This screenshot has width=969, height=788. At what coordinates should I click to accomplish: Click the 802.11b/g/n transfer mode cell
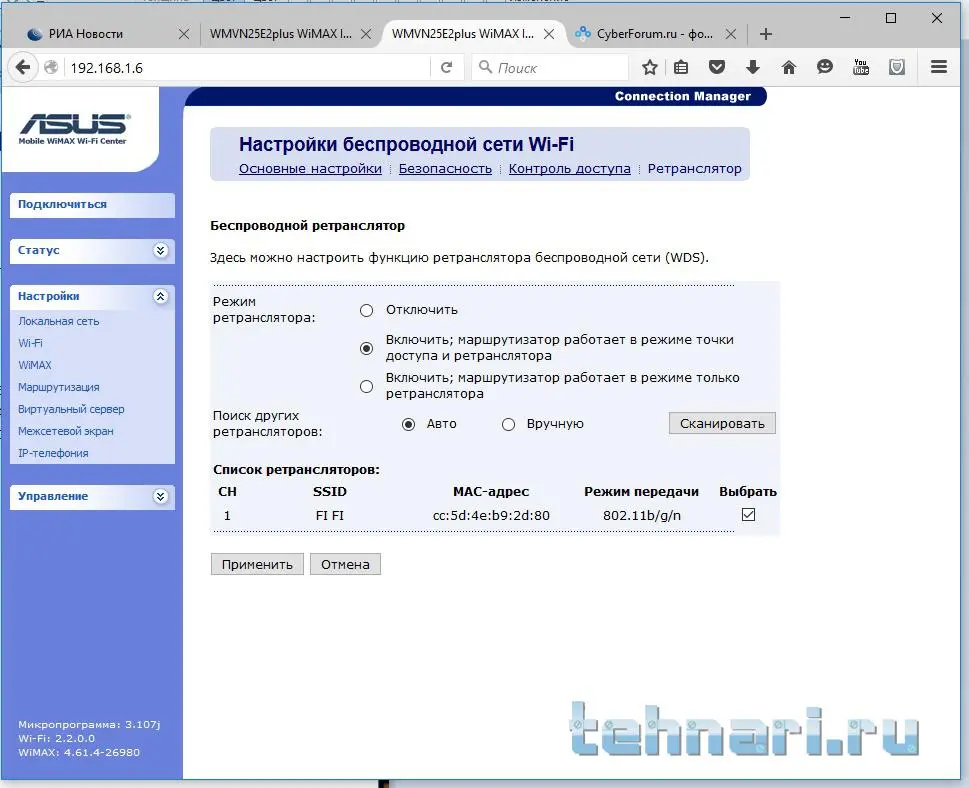pos(642,515)
